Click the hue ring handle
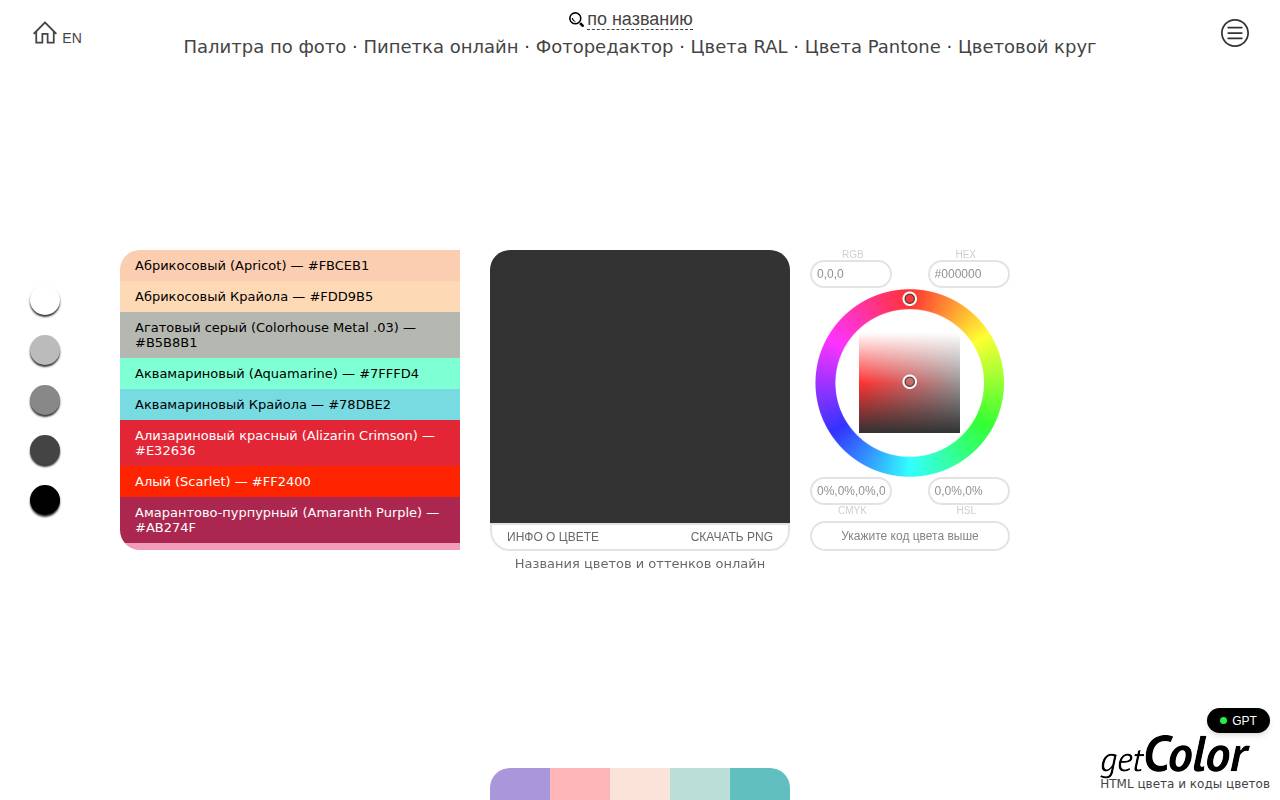This screenshot has height=800, width=1280. coord(910,299)
